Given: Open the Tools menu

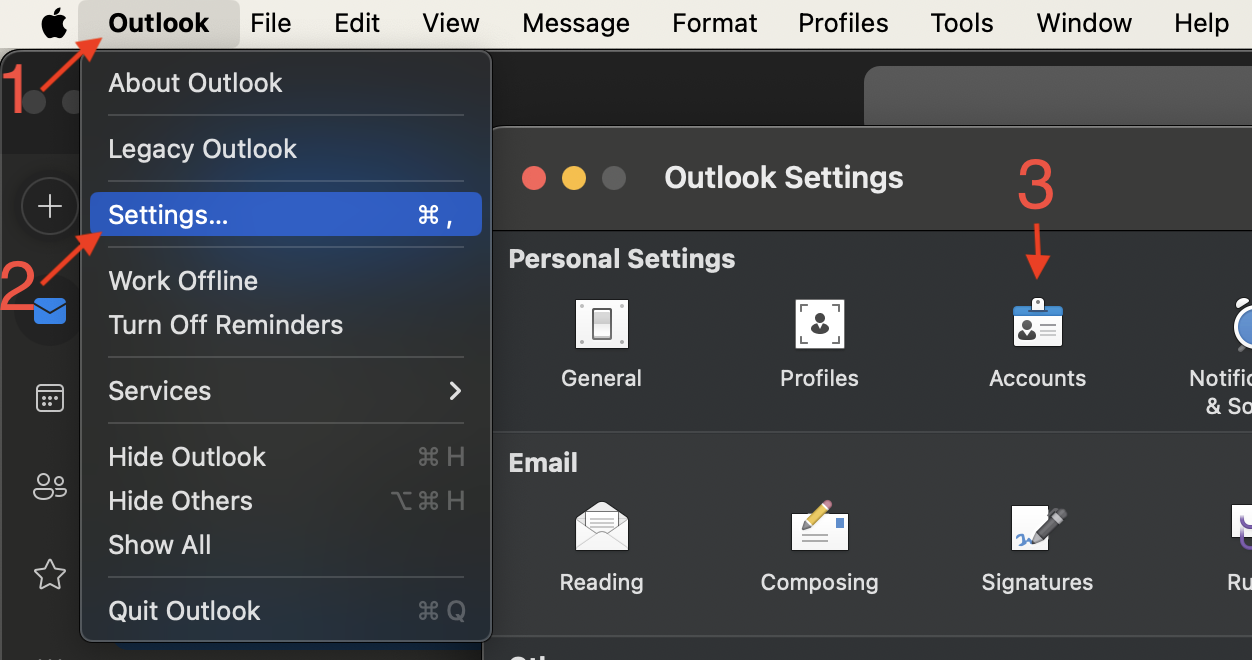Looking at the screenshot, I should (960, 22).
